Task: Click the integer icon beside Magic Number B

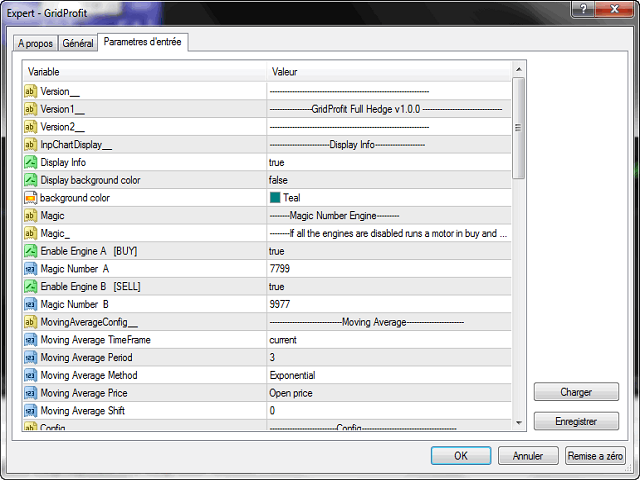Action: [x=31, y=304]
